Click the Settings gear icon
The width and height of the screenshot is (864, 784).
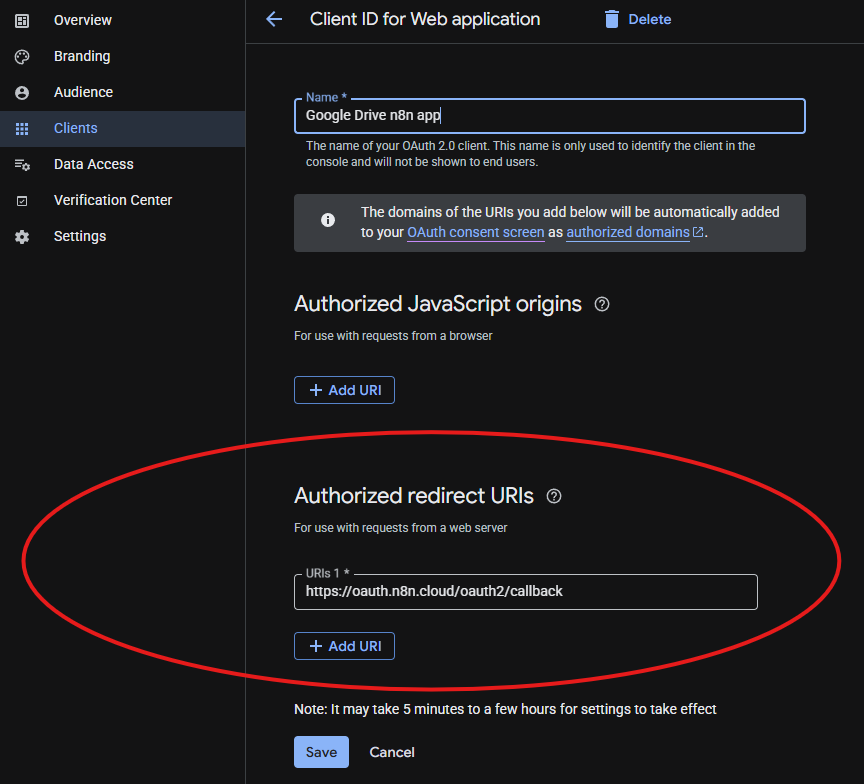(x=22, y=237)
